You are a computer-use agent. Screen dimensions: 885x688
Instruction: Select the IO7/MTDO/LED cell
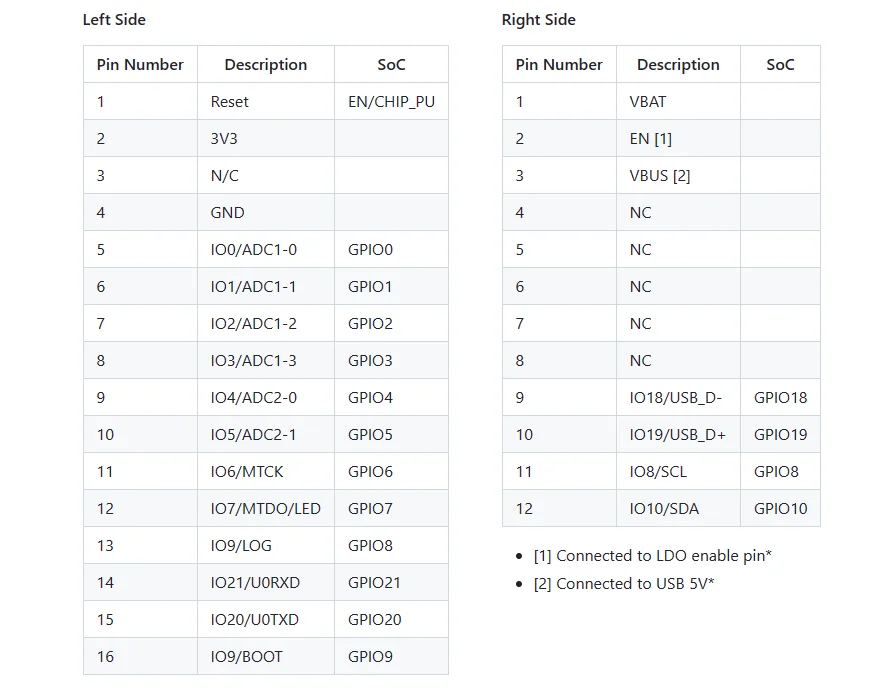tap(265, 509)
